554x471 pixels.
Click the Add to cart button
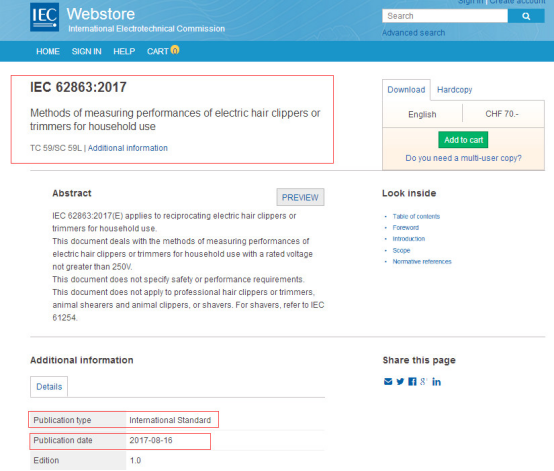point(463,140)
